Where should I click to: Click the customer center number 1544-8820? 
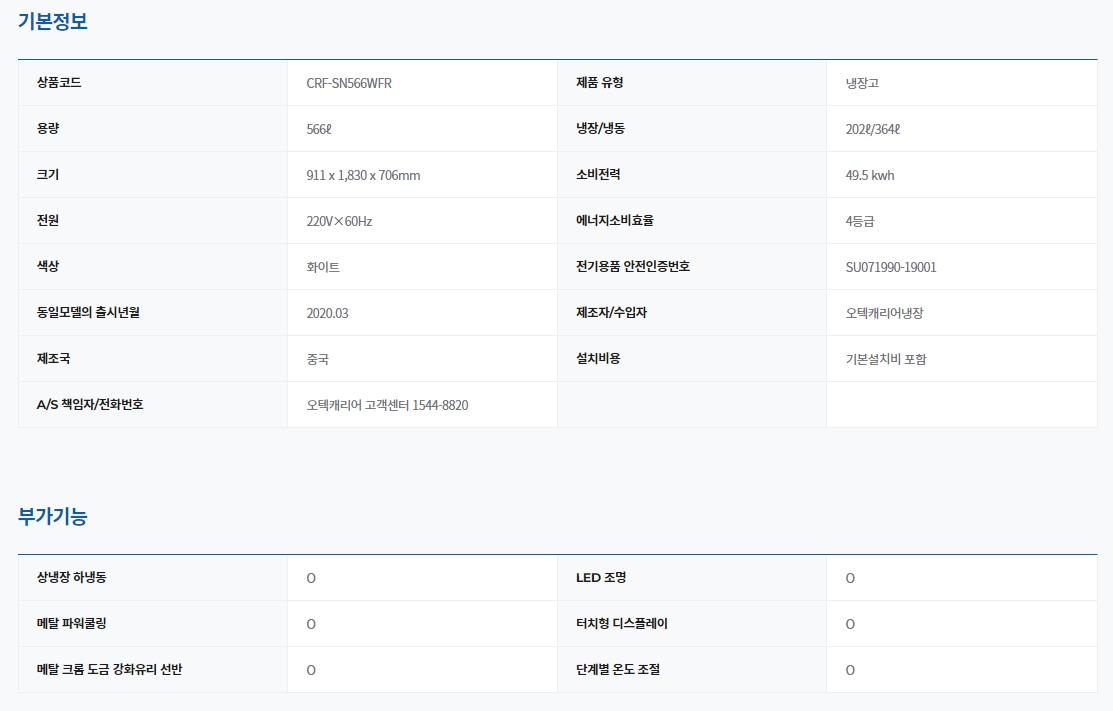(440, 405)
